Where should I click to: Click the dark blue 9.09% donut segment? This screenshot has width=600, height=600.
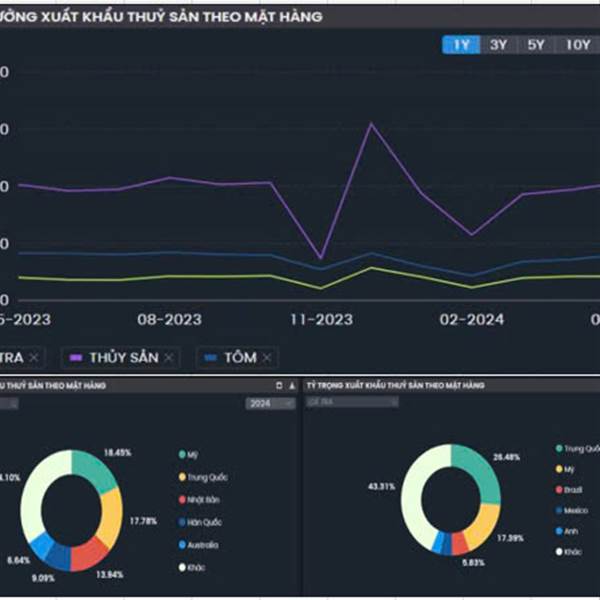tap(59, 556)
